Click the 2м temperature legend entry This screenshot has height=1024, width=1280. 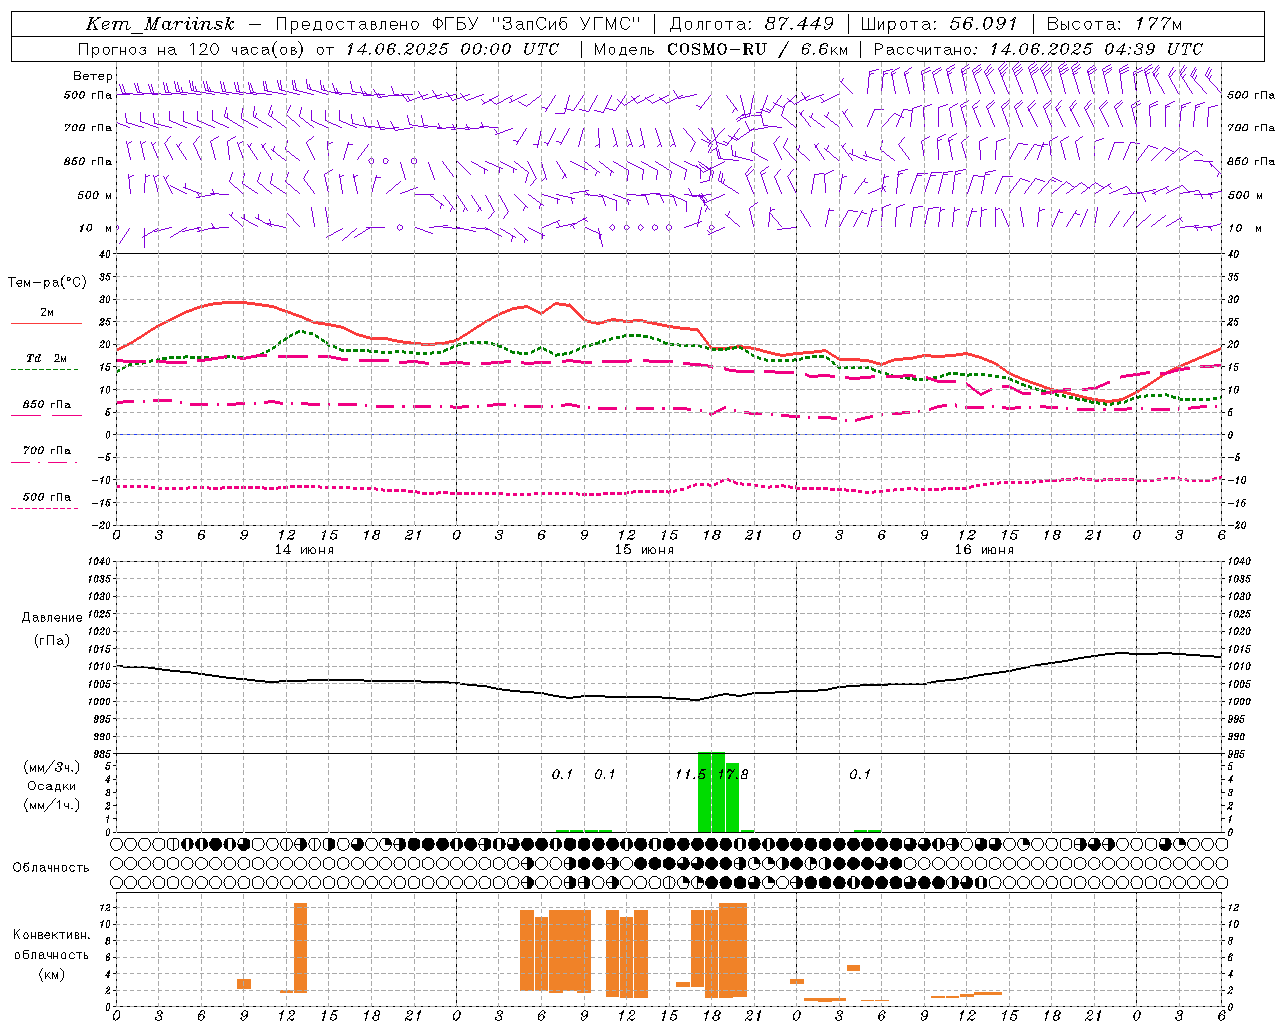[47, 312]
